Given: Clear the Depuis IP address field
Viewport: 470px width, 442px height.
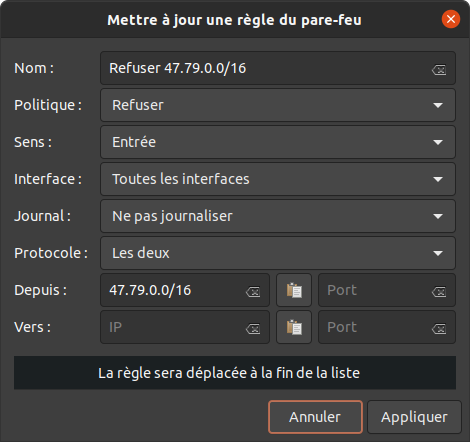Looking at the screenshot, I should tap(253, 292).
